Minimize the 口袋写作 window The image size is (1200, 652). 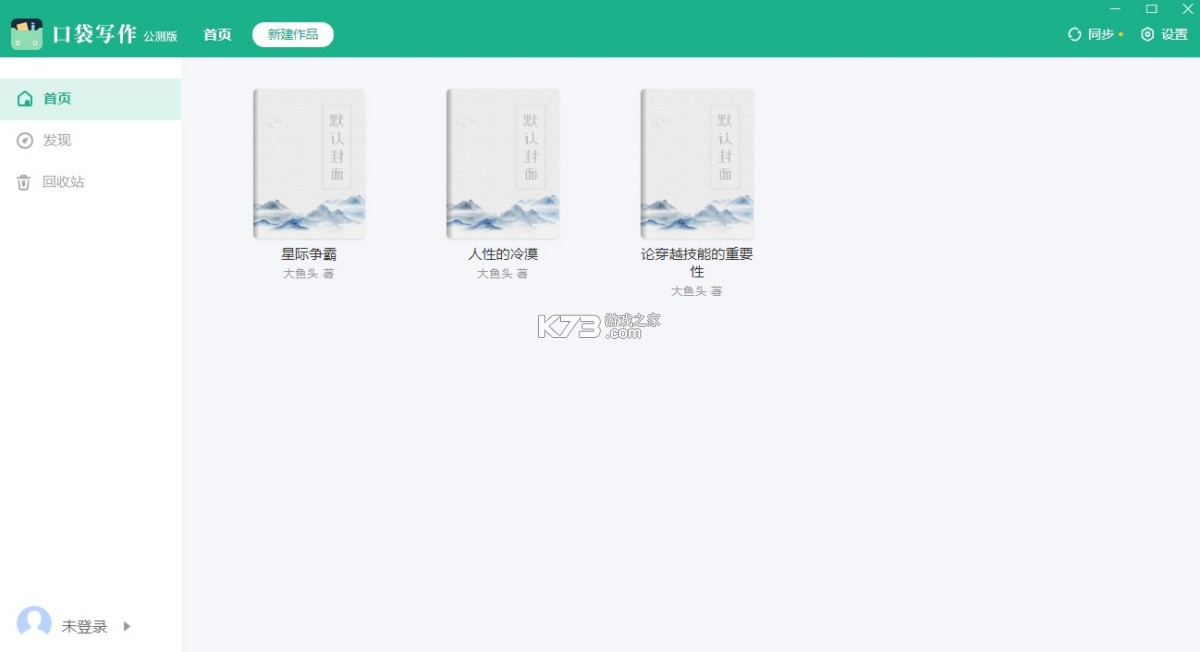tap(1115, 9)
